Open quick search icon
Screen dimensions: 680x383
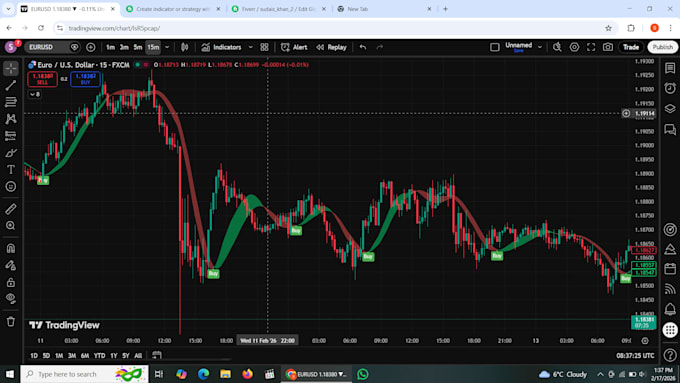tap(557, 47)
